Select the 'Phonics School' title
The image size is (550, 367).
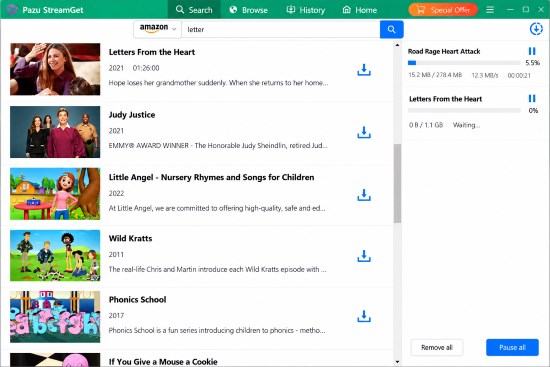(138, 300)
